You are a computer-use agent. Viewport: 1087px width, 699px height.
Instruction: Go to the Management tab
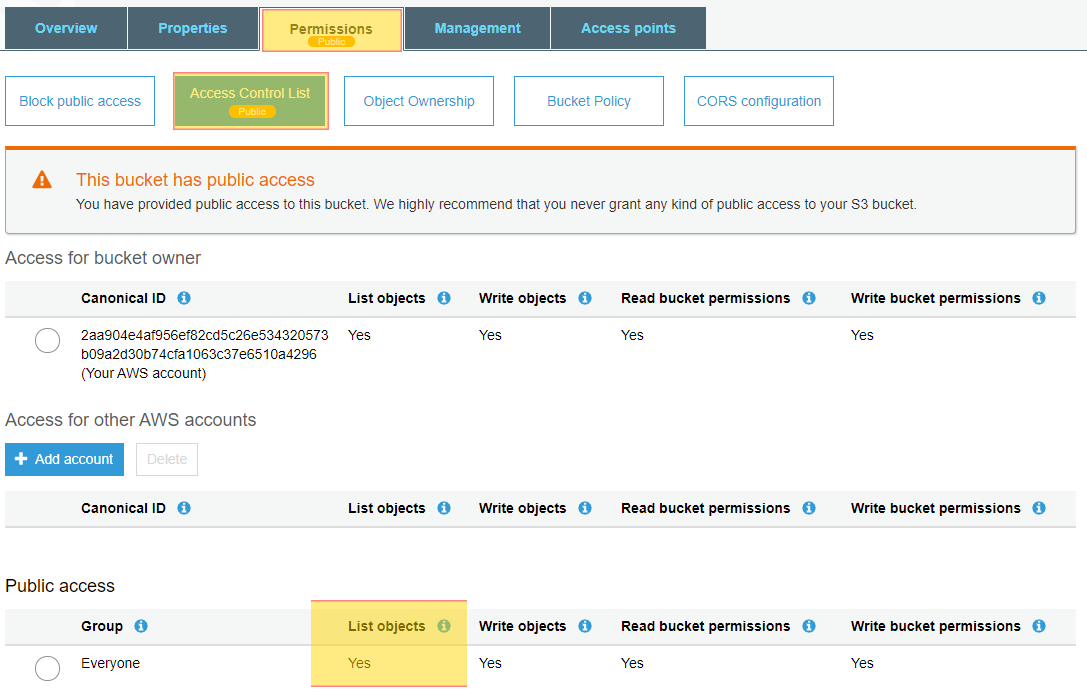[478, 28]
